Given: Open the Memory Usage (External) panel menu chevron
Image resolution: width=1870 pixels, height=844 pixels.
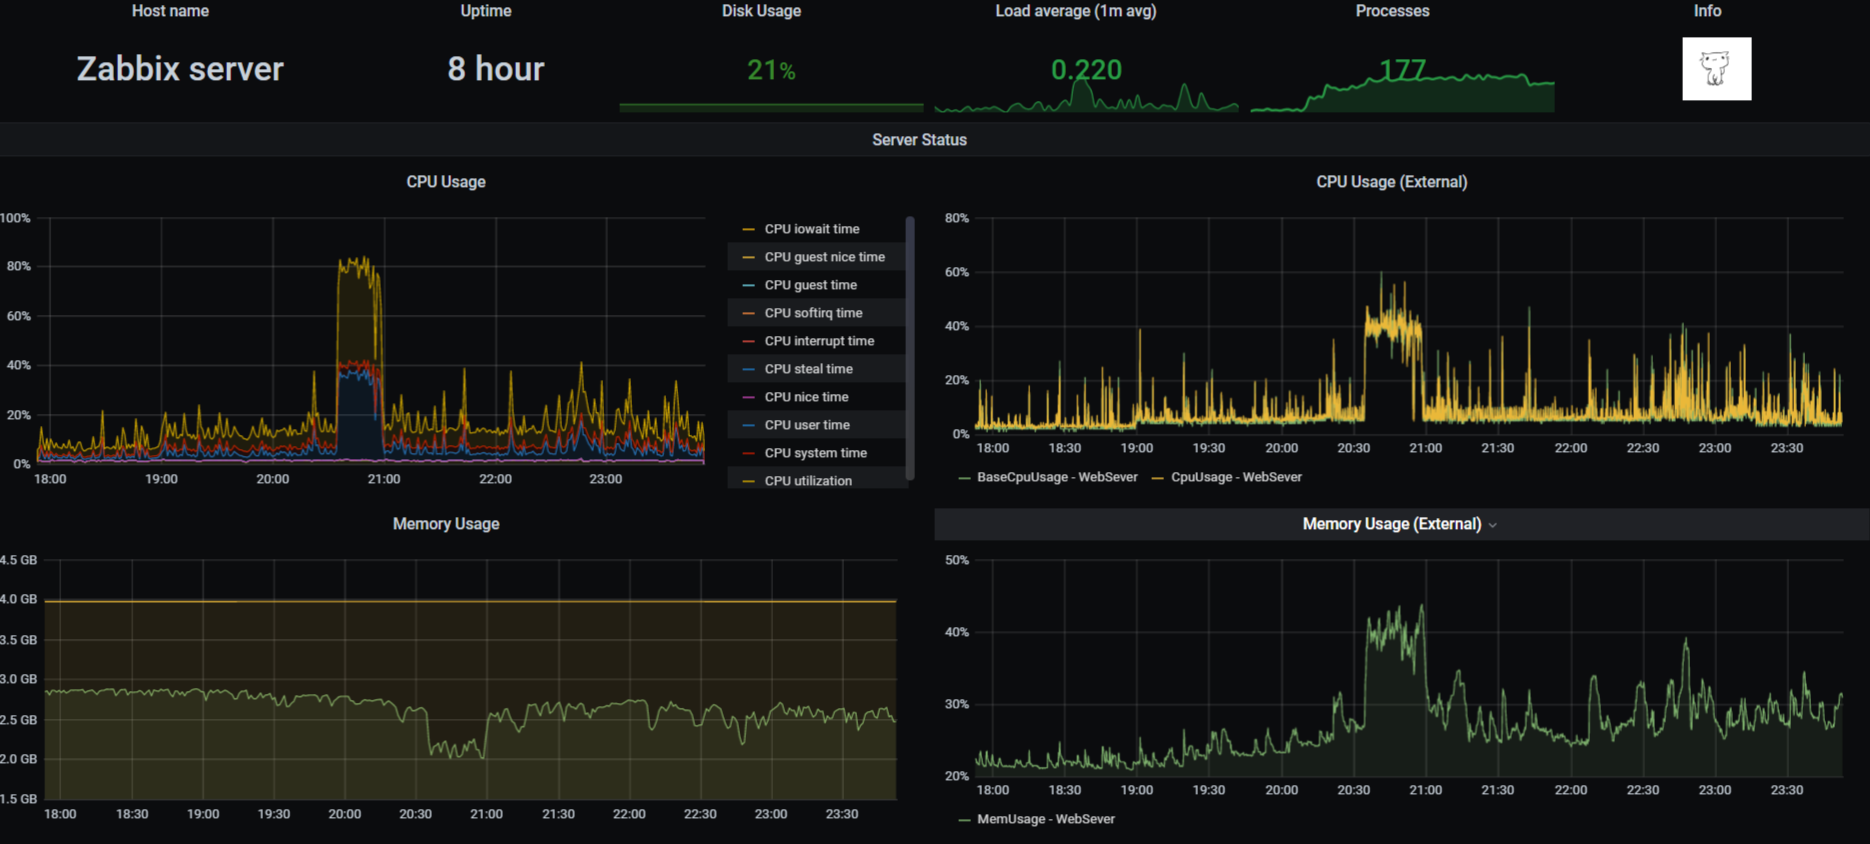Looking at the screenshot, I should click(1493, 525).
